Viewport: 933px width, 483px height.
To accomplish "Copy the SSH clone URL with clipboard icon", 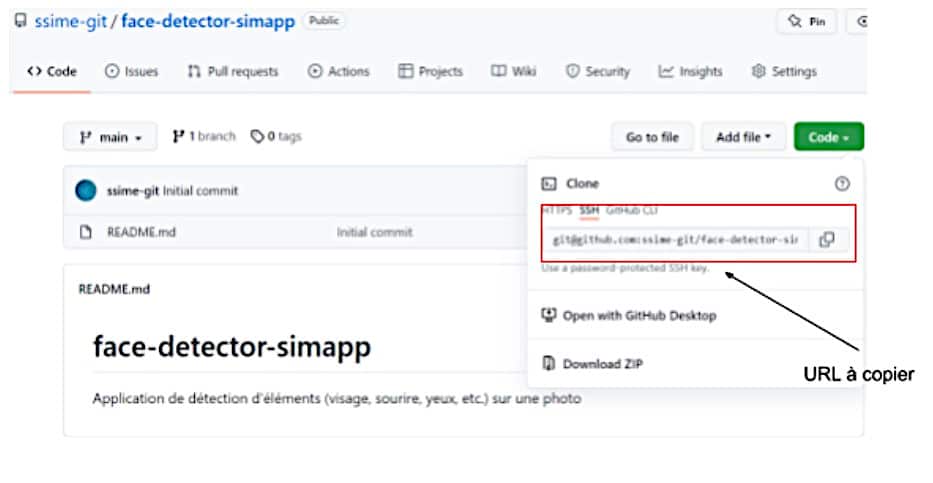I will 826,240.
